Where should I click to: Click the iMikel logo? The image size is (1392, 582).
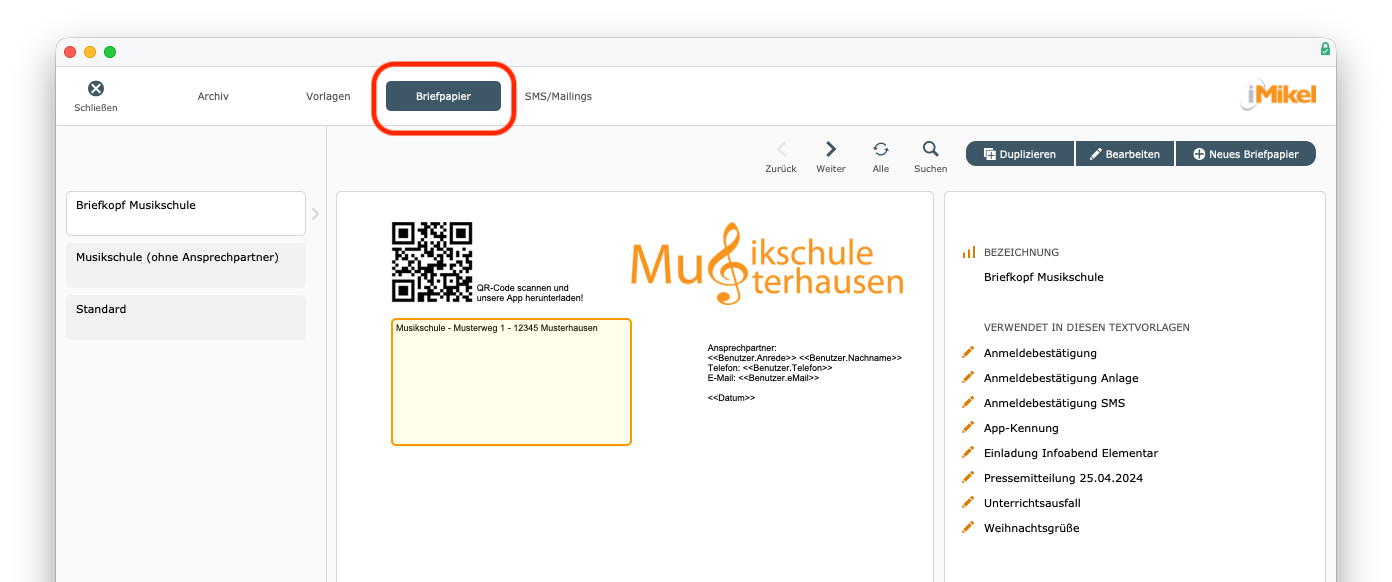(x=1278, y=95)
